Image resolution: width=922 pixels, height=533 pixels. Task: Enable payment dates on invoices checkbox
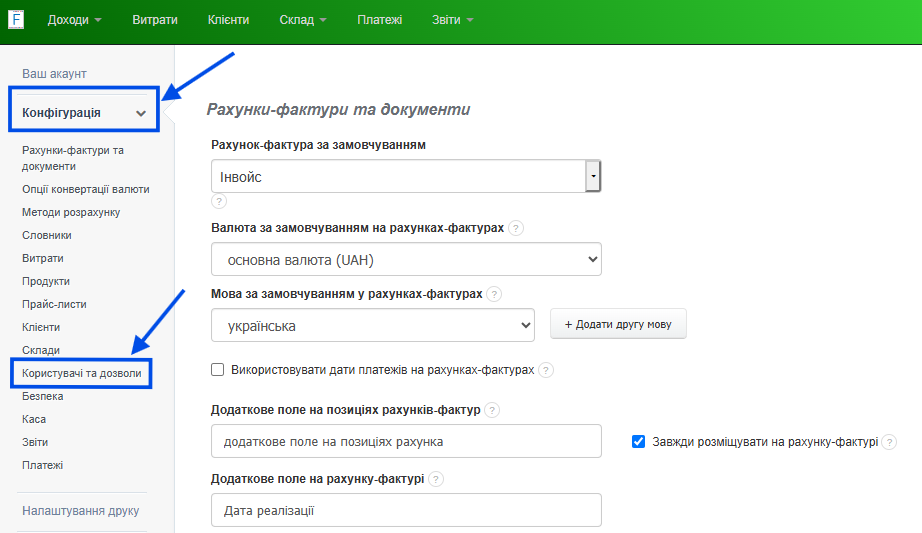click(x=218, y=370)
